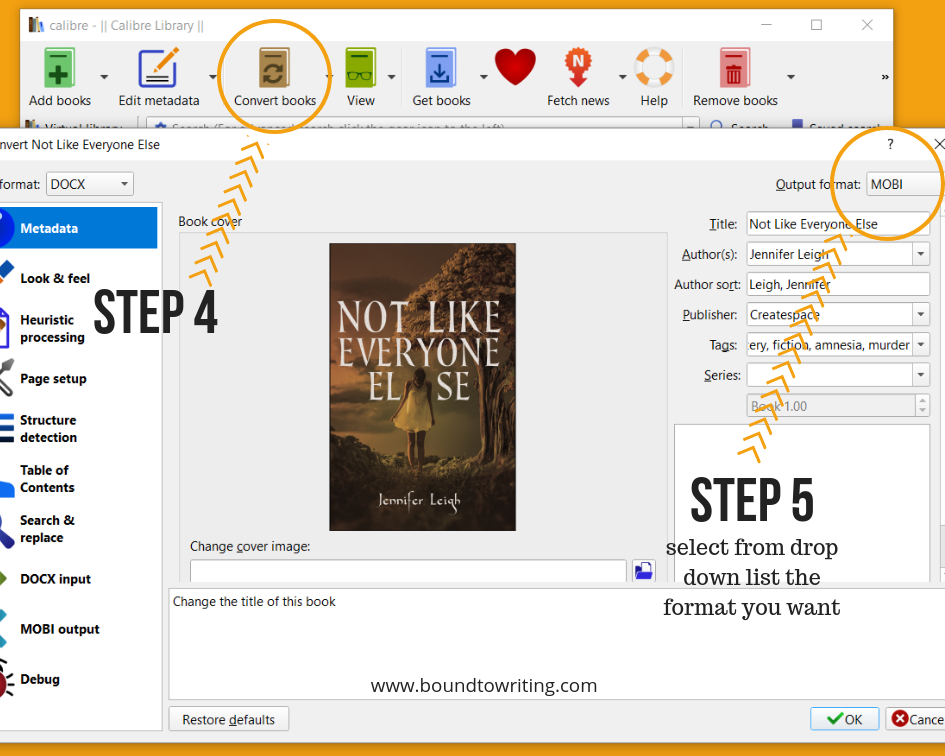Increase the series Book number stepper
Image resolution: width=945 pixels, height=756 pixels.
[x=922, y=400]
